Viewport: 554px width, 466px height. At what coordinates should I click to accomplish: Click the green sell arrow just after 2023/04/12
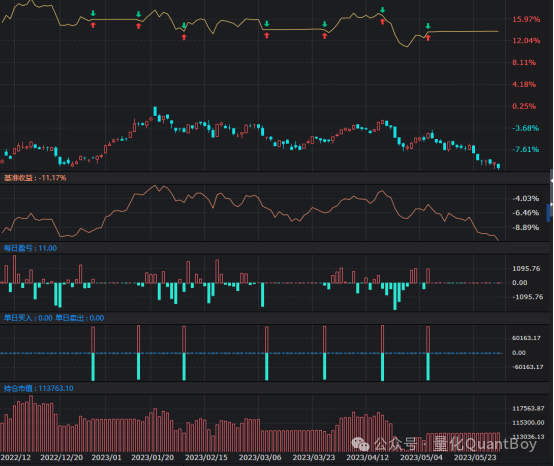[383, 10]
